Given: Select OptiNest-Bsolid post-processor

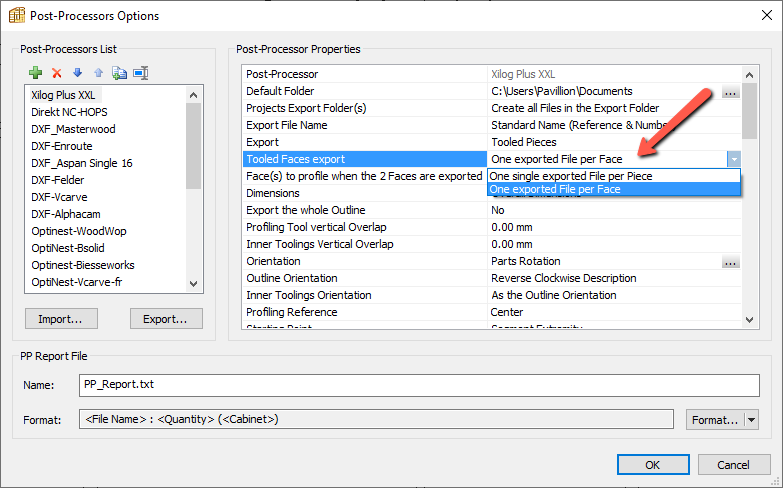Looking at the screenshot, I should pos(67,248).
